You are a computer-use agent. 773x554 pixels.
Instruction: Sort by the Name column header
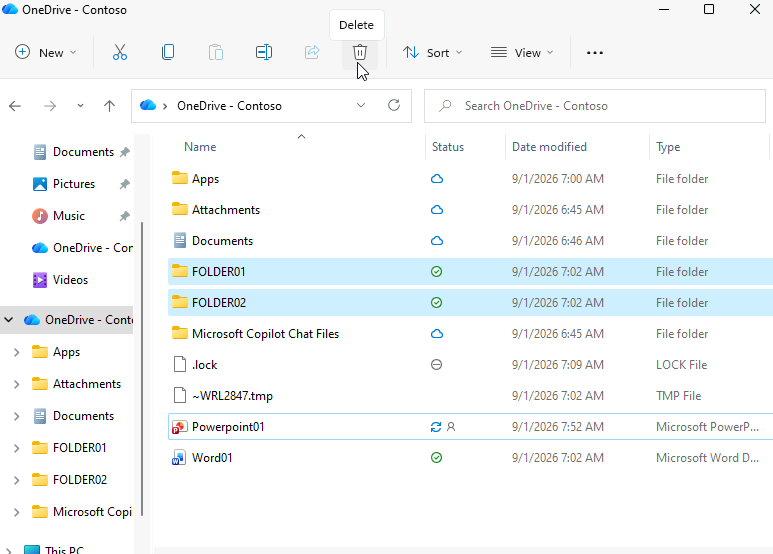coord(200,147)
